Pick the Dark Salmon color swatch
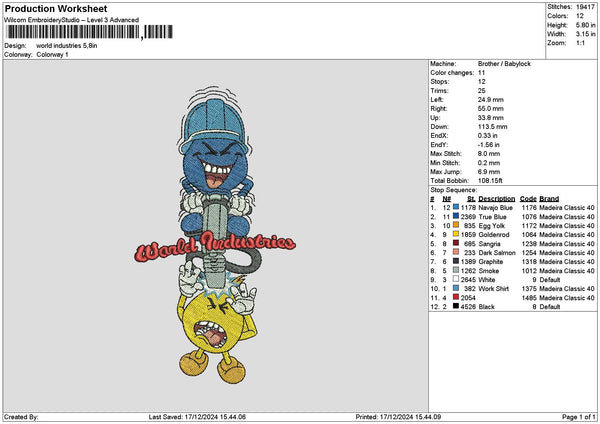The image size is (600, 424). click(456, 252)
